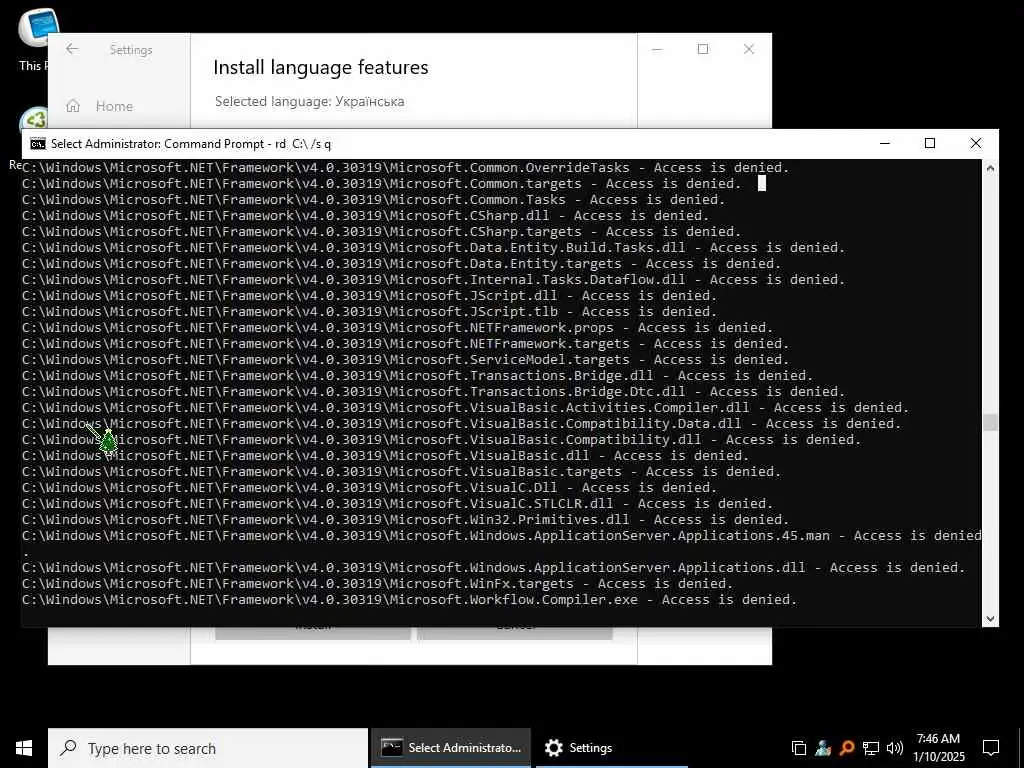Click the Microsoft.VisualC.Dll output line

click(369, 487)
